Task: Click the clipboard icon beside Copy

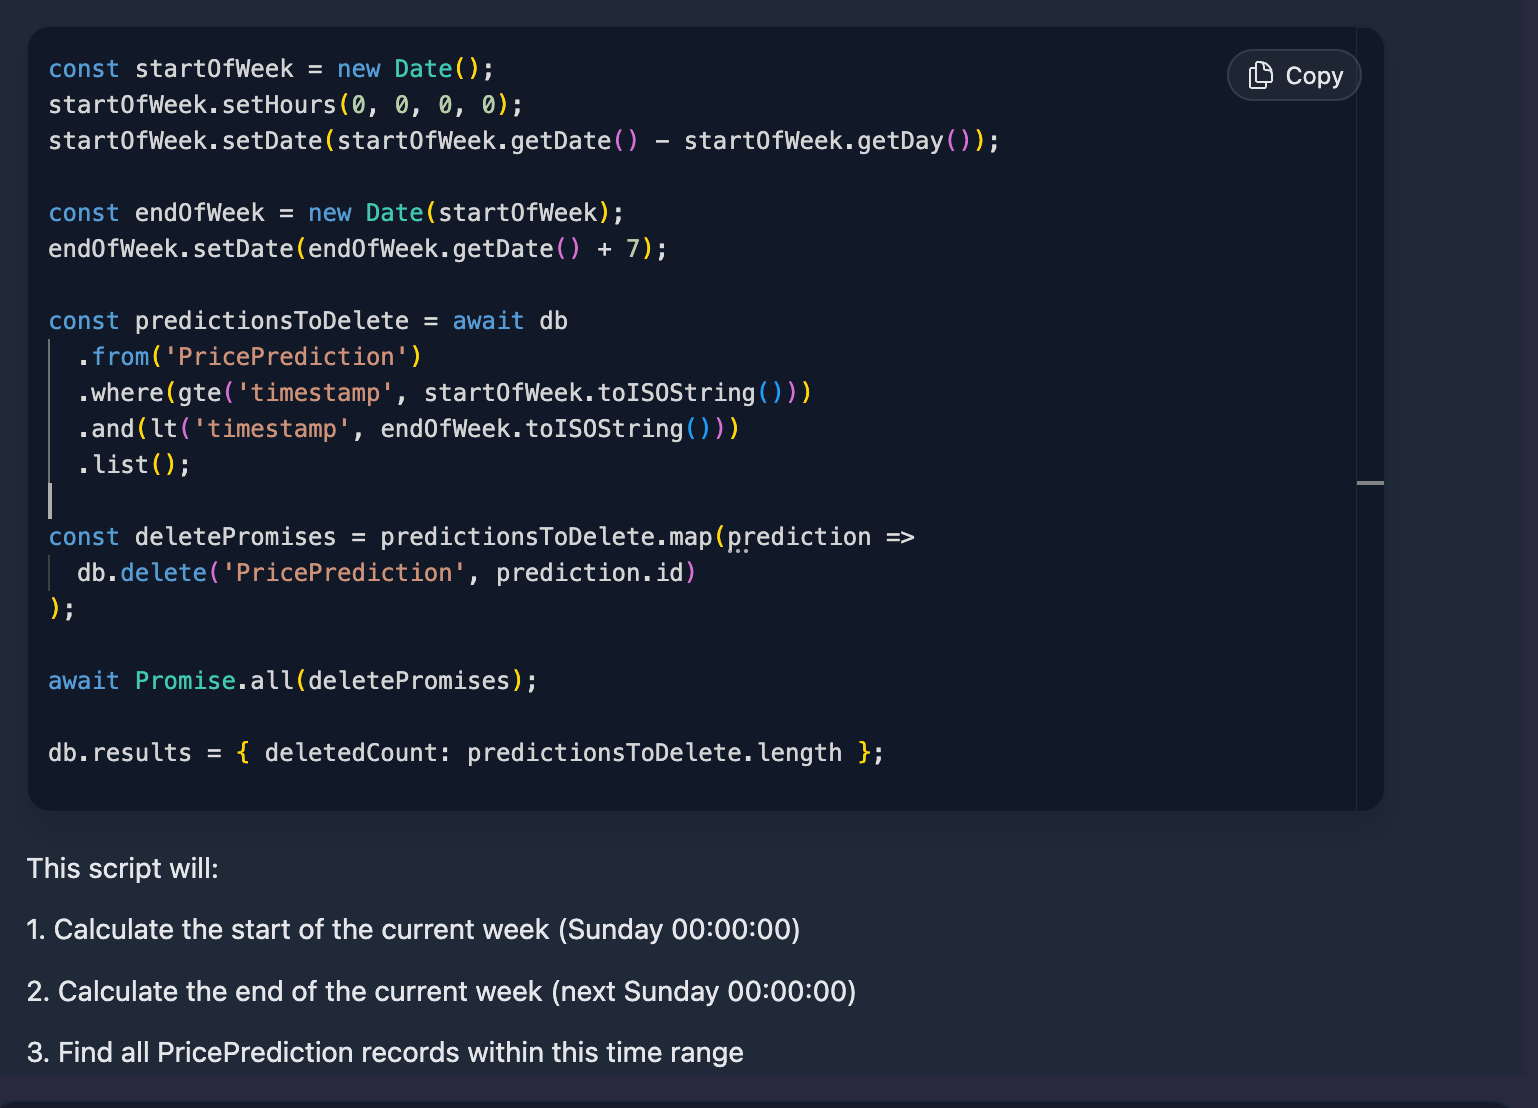Action: click(1261, 76)
